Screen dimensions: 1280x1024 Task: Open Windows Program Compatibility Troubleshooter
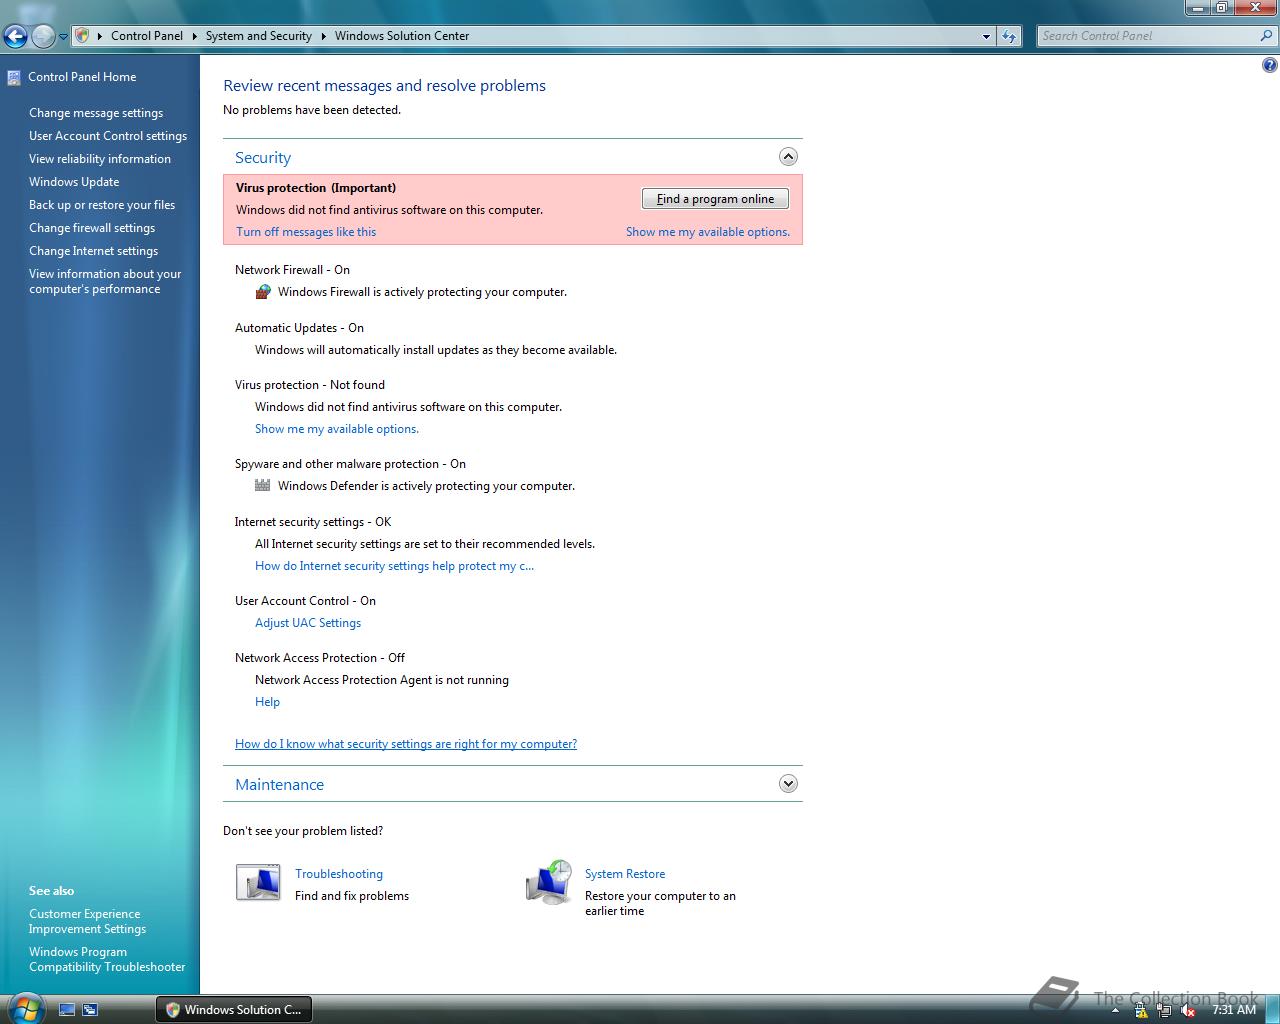(107, 959)
